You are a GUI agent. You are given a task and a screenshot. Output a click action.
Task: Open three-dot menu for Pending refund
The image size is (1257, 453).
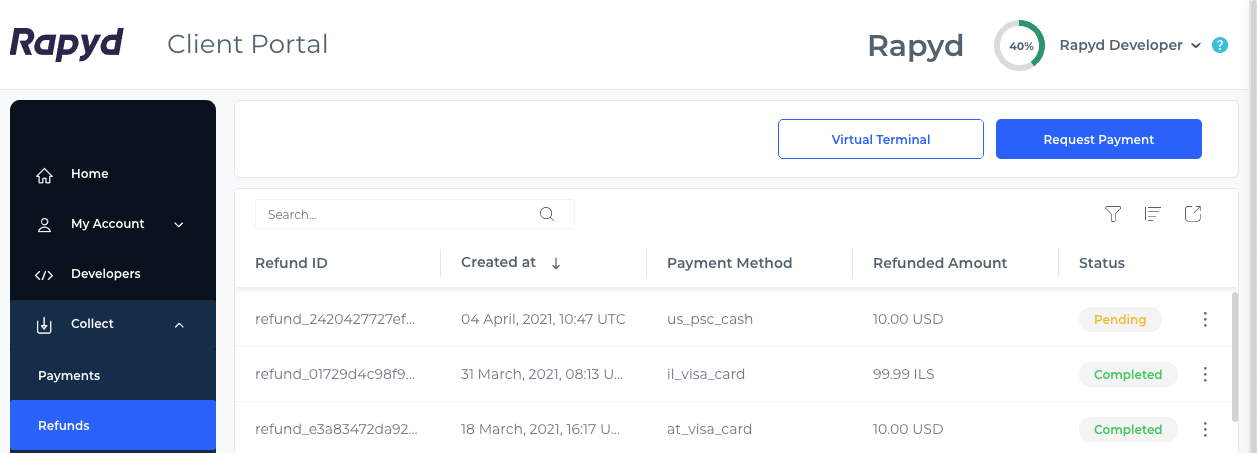tap(1205, 320)
